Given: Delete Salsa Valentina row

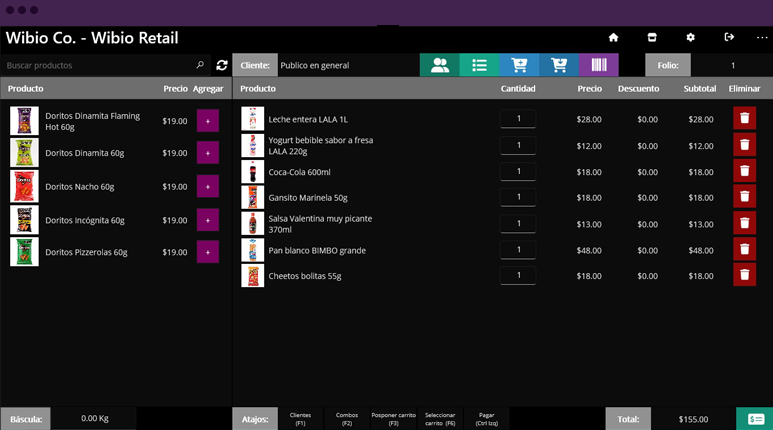Looking at the screenshot, I should pyautogui.click(x=744, y=223).
